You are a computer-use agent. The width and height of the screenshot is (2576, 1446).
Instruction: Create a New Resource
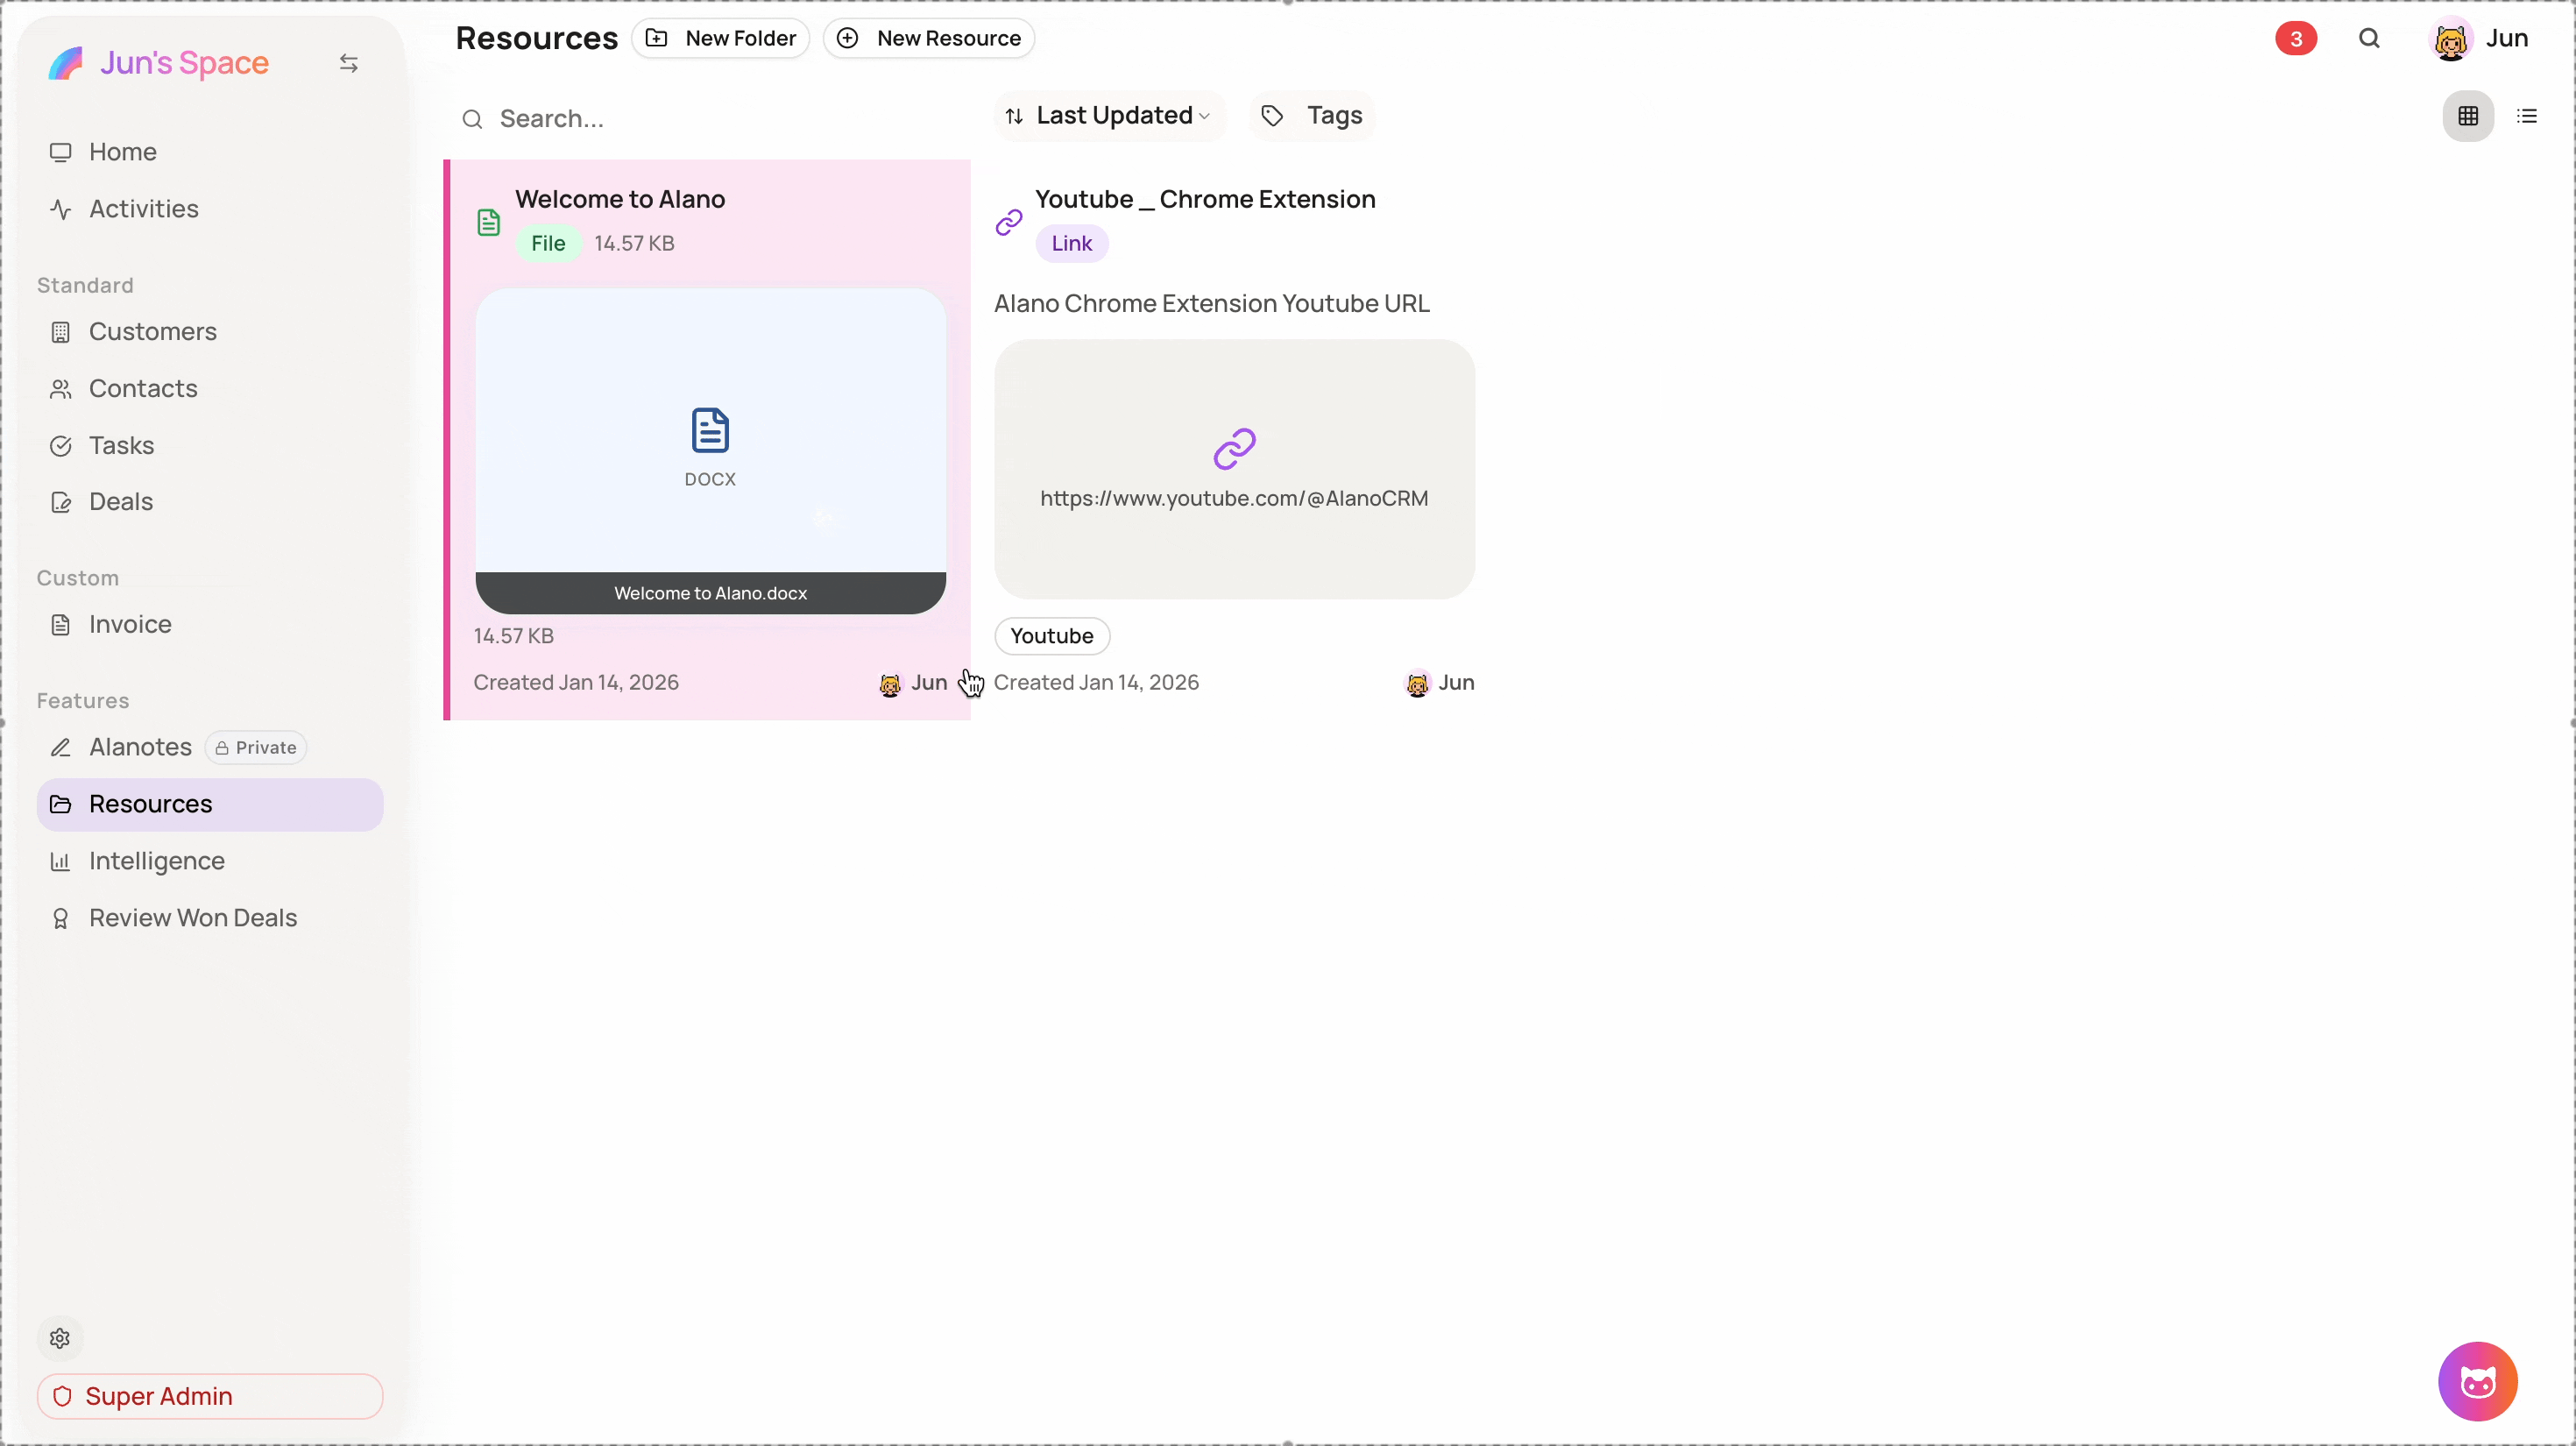pyautogui.click(x=929, y=38)
